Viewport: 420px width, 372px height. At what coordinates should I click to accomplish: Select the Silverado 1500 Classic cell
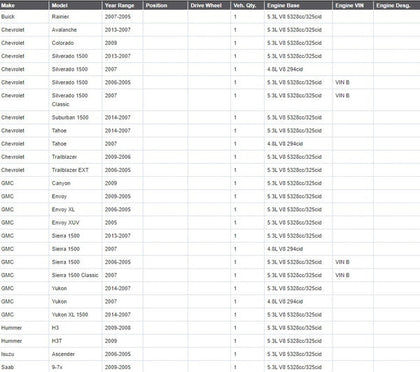click(75, 100)
